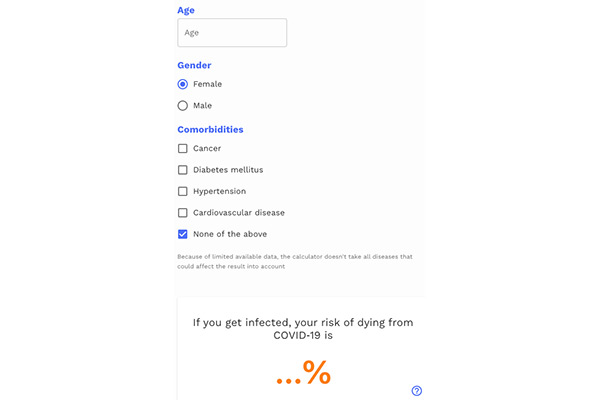
Task: Check the Cancer checkbox
Action: (183, 149)
